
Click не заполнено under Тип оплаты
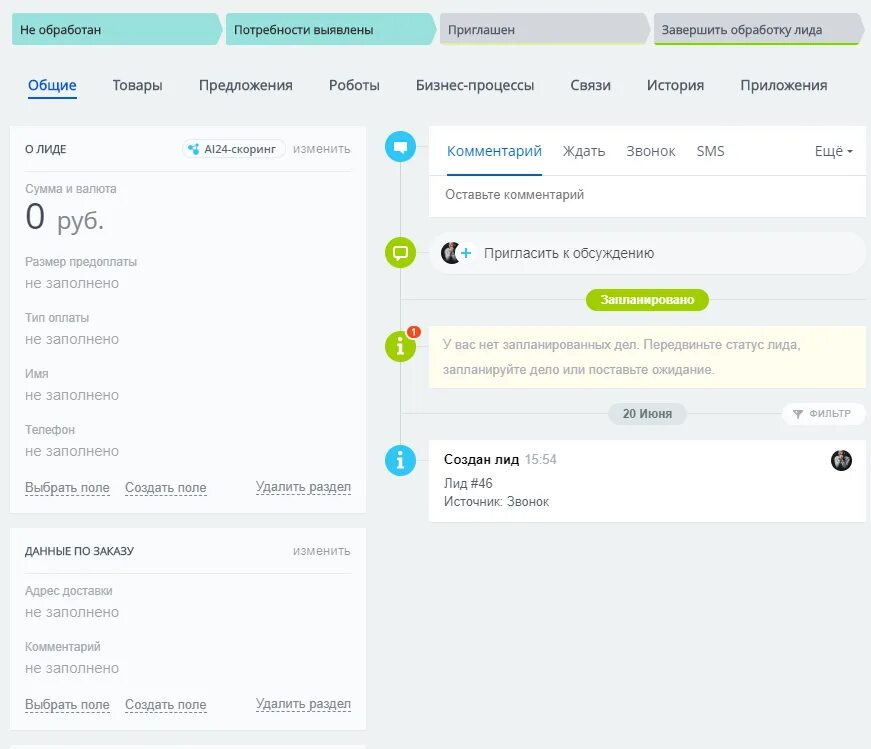(x=72, y=339)
